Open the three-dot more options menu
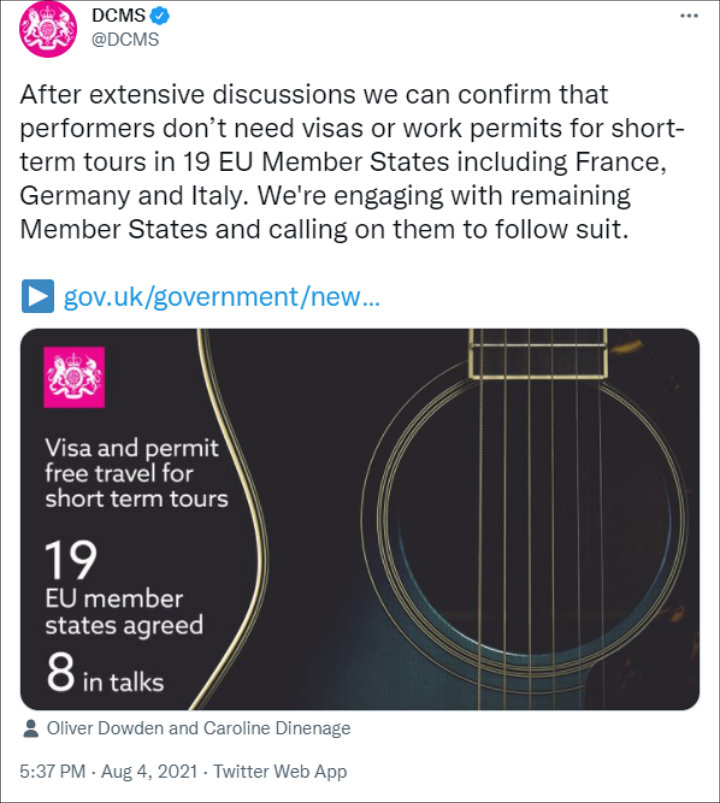The image size is (720, 803). coord(689,16)
